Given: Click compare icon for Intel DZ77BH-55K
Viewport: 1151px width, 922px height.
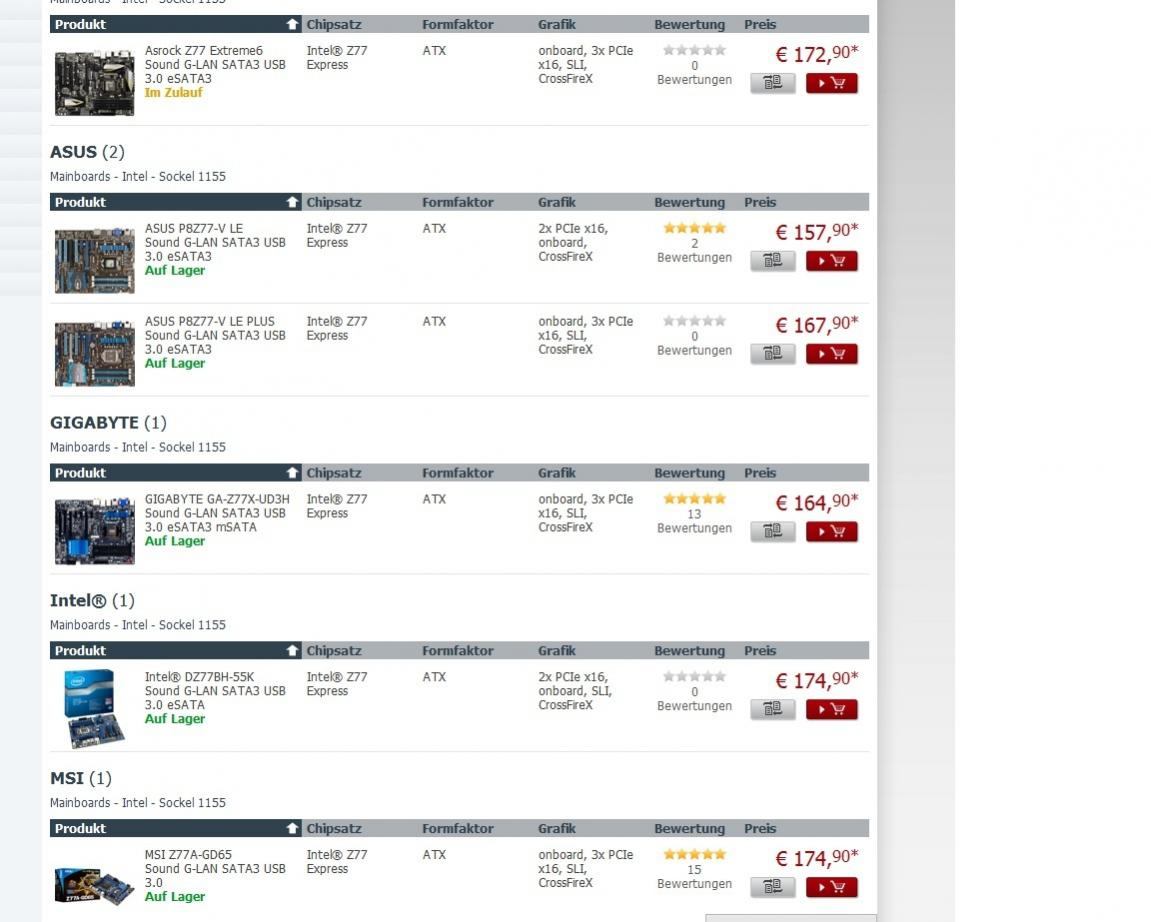Looking at the screenshot, I should pyautogui.click(x=773, y=710).
